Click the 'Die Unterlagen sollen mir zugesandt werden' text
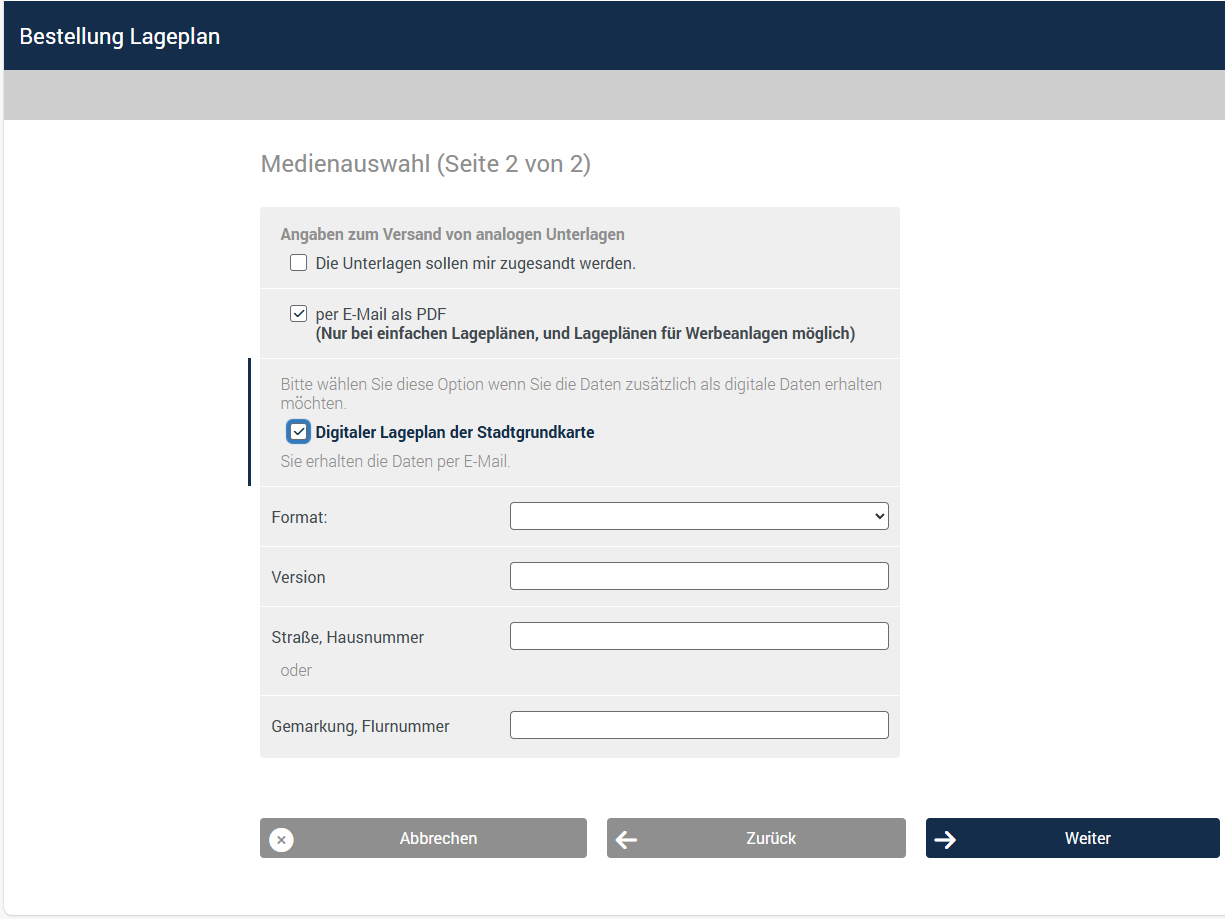The image size is (1225, 919). point(475,264)
